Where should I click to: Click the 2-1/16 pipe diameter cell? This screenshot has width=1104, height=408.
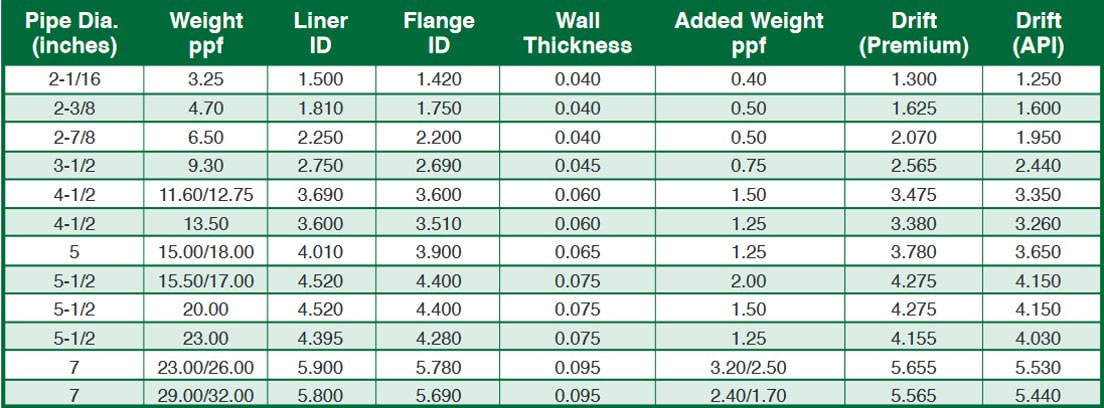tap(73, 79)
